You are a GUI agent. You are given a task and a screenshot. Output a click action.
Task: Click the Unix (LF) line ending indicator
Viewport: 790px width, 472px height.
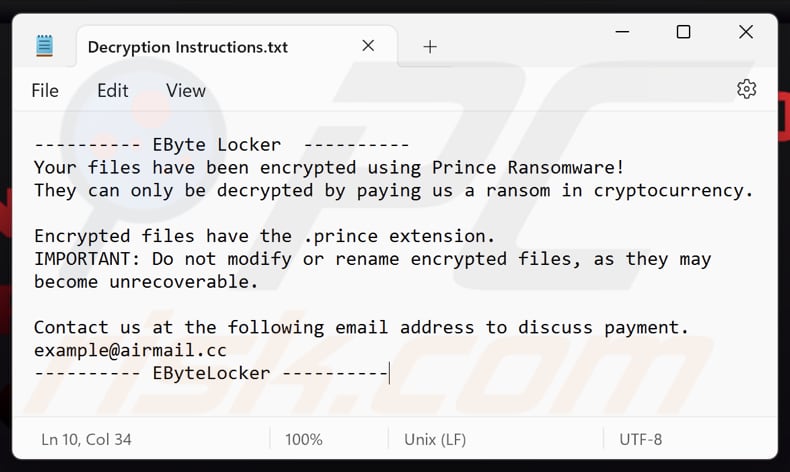(441, 439)
